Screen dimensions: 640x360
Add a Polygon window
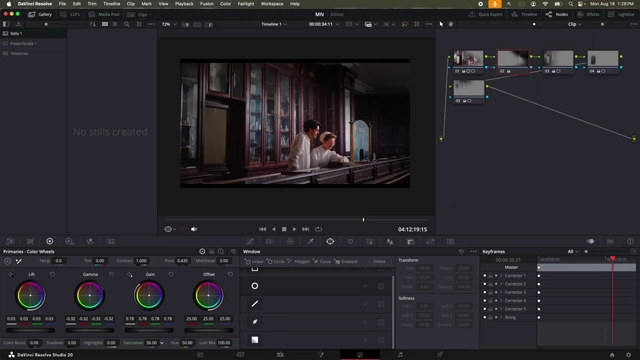[298, 261]
